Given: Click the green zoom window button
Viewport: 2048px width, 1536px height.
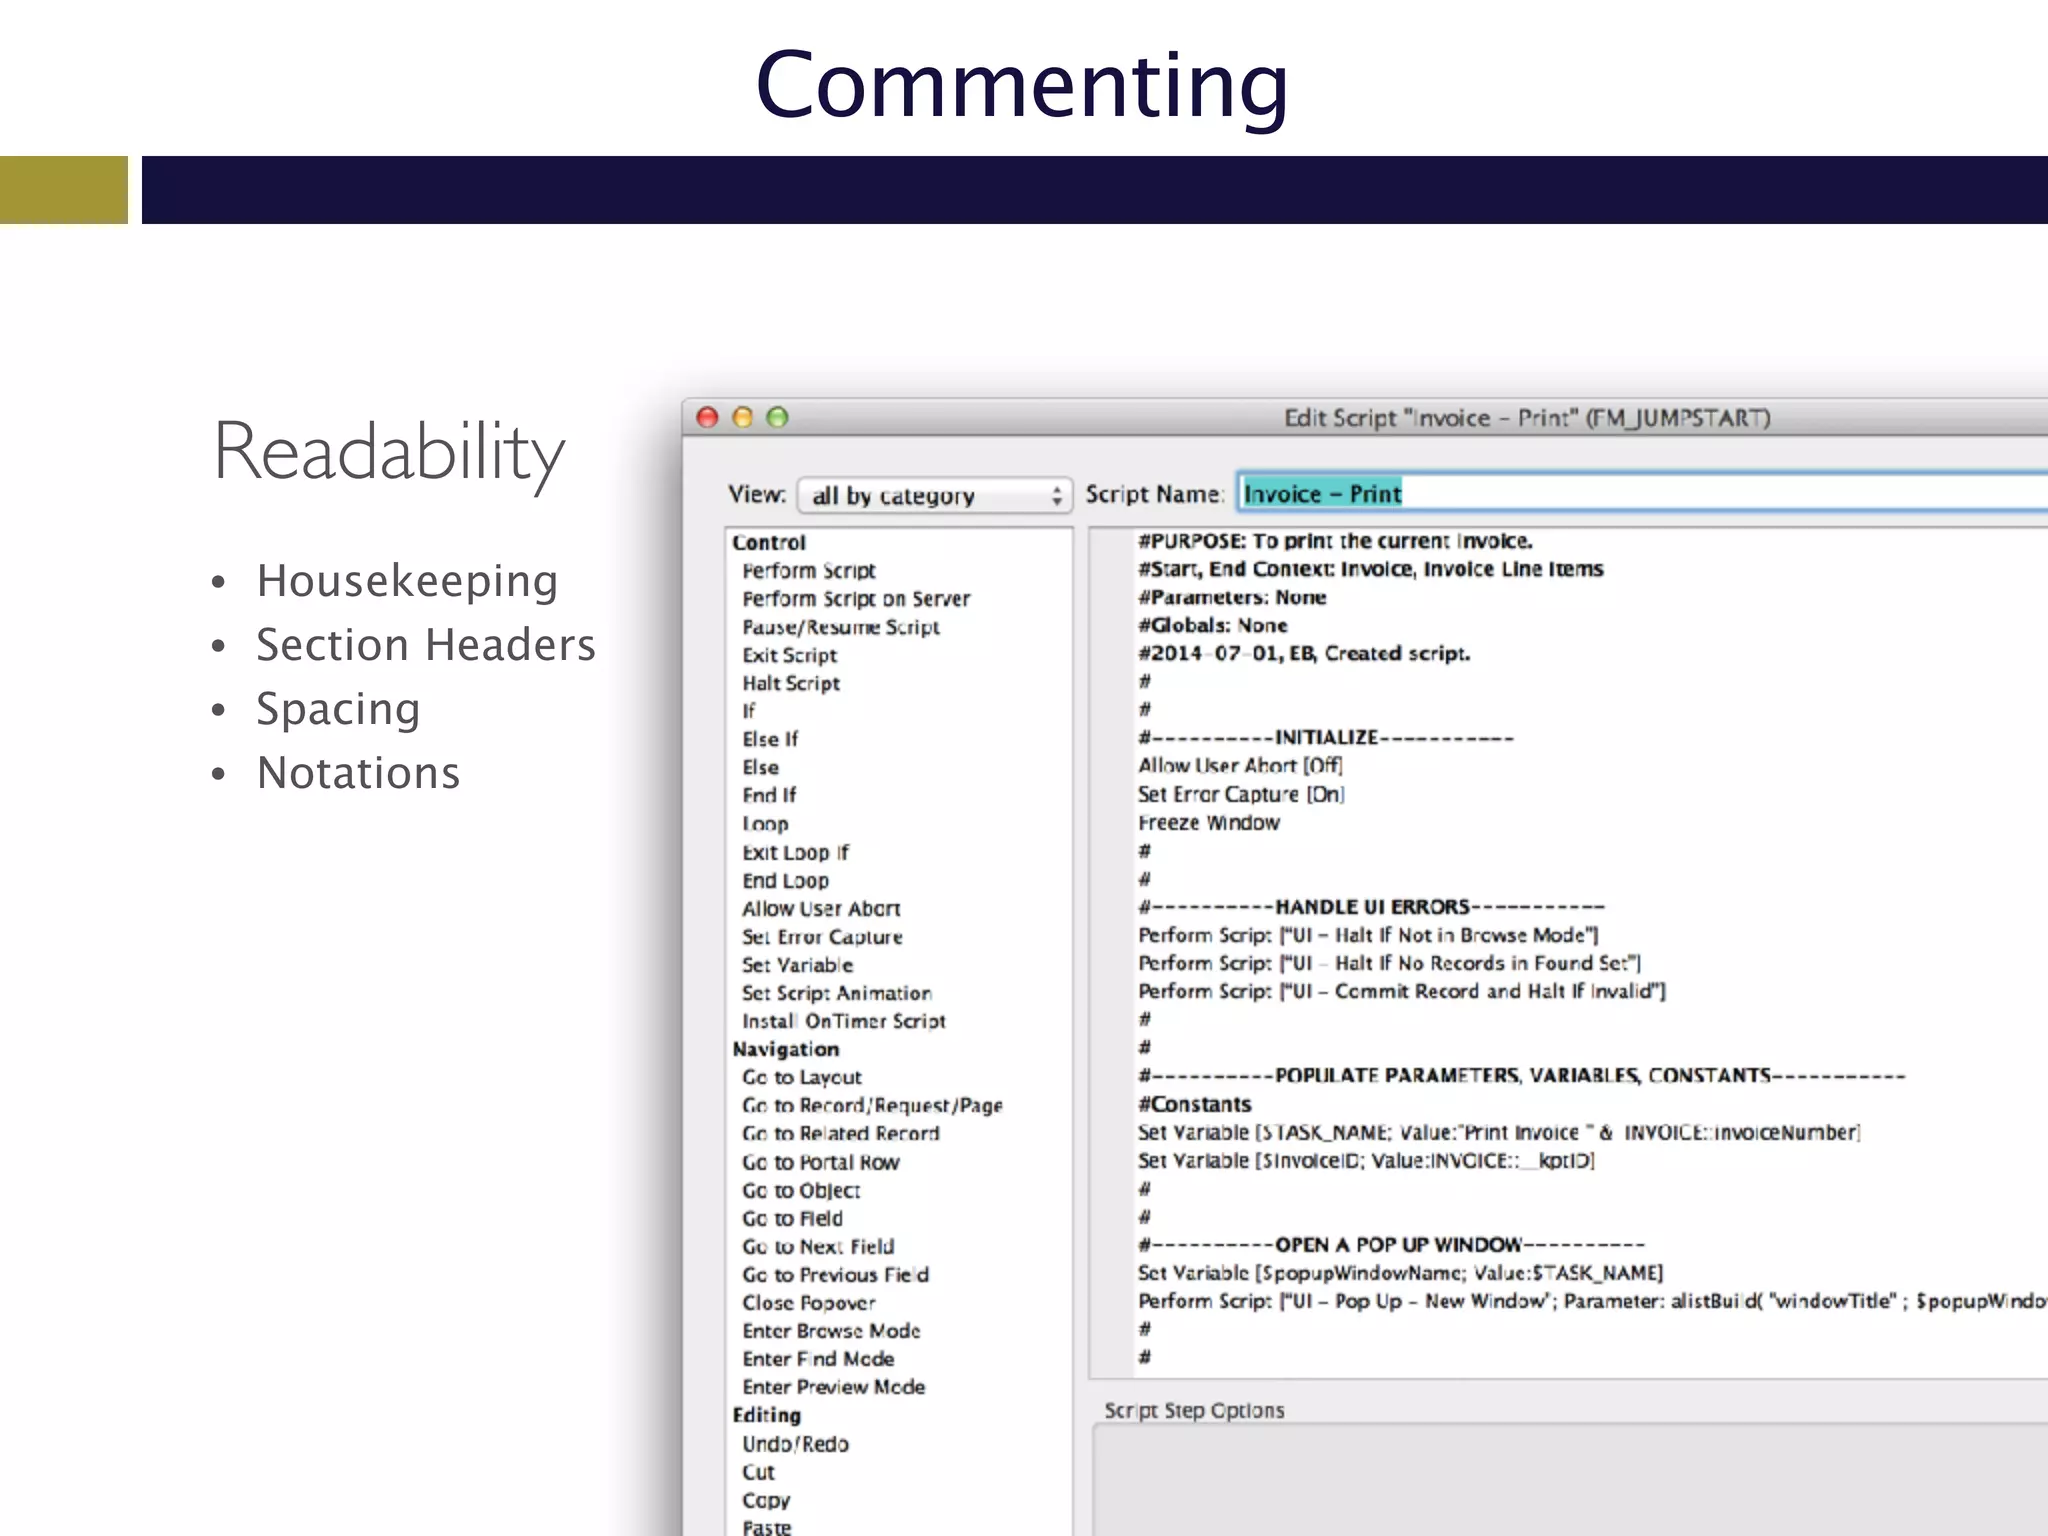Looking at the screenshot, I should (x=778, y=417).
